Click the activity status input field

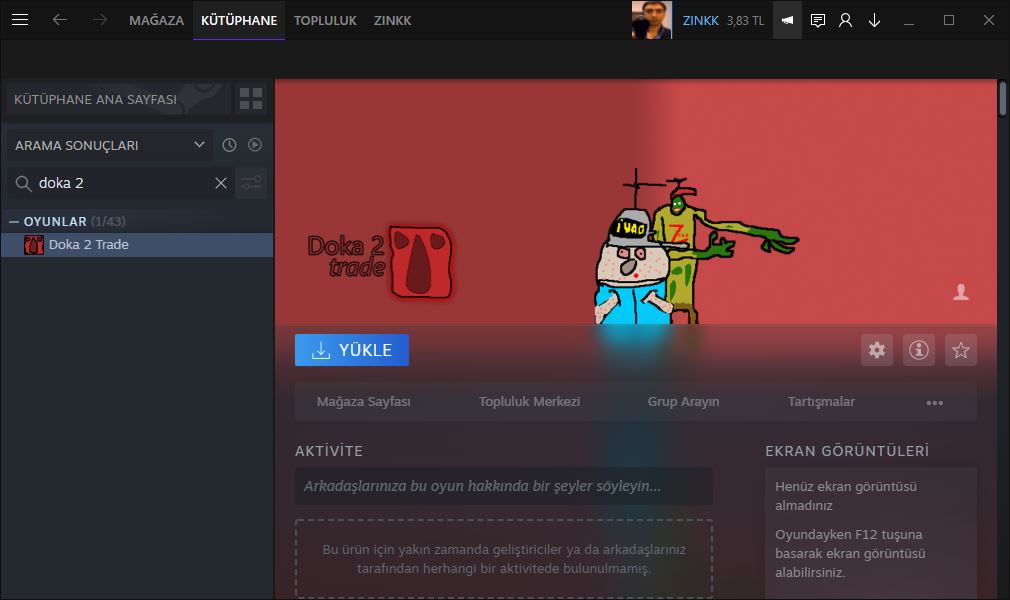click(x=504, y=486)
